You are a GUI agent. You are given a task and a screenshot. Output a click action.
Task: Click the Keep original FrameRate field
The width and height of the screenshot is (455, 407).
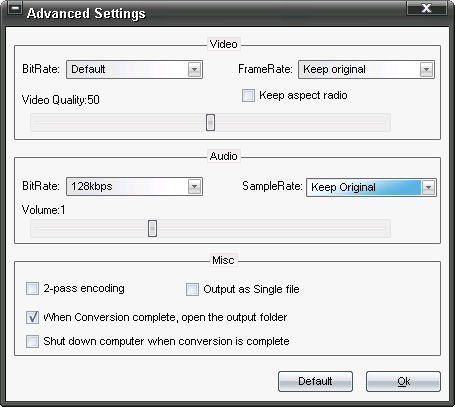click(x=366, y=70)
